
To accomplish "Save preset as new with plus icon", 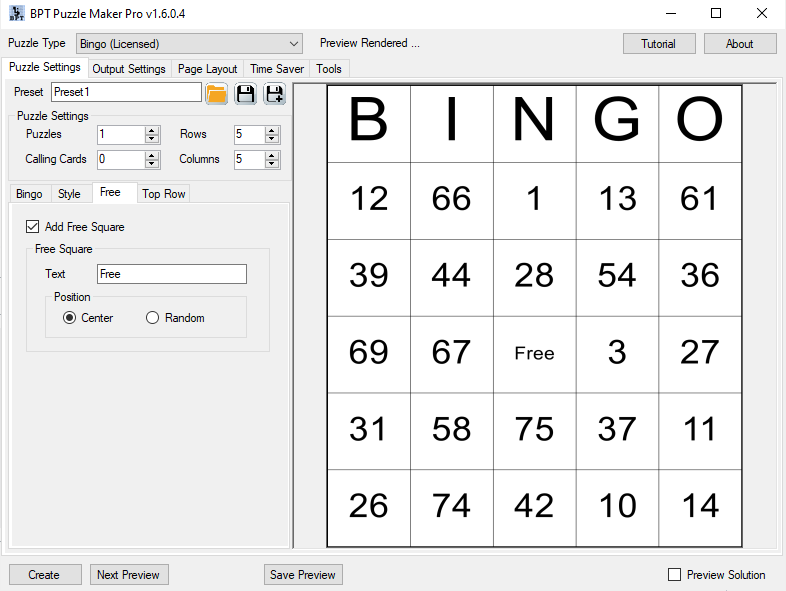I will (275, 94).
